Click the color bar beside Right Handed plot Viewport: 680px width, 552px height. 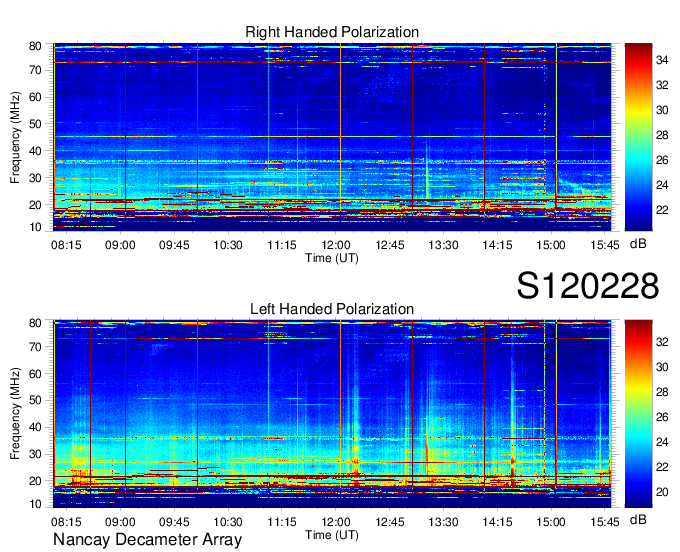pyautogui.click(x=638, y=137)
